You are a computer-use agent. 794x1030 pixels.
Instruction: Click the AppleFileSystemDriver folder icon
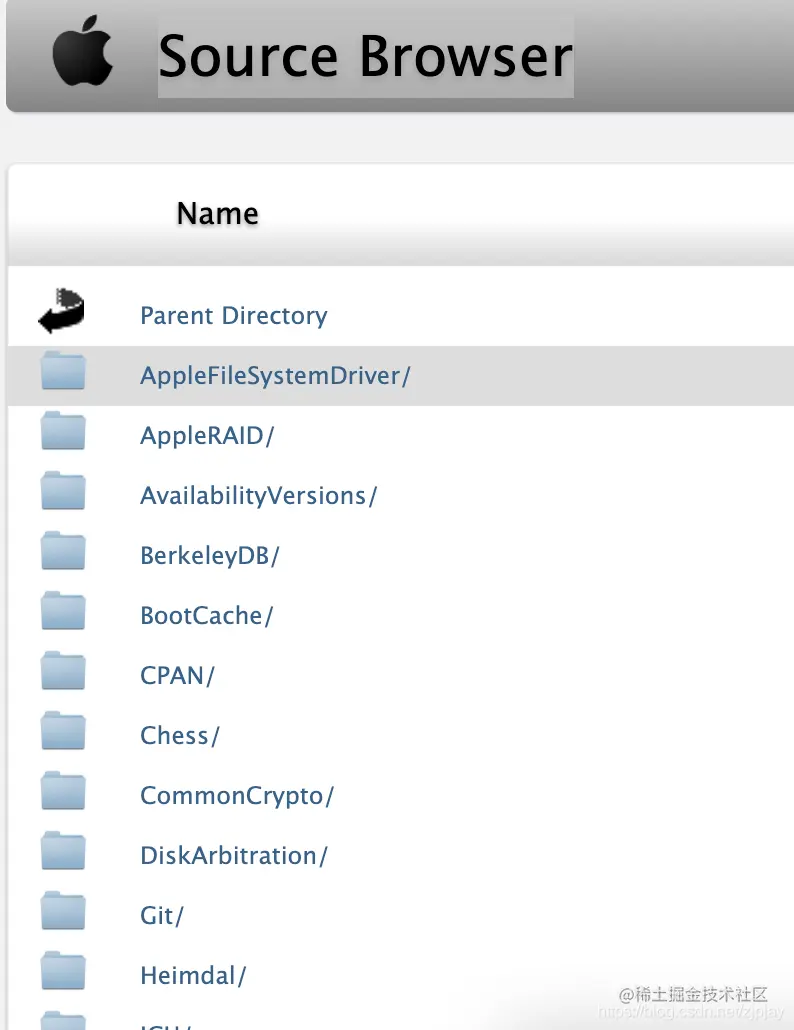pyautogui.click(x=63, y=370)
